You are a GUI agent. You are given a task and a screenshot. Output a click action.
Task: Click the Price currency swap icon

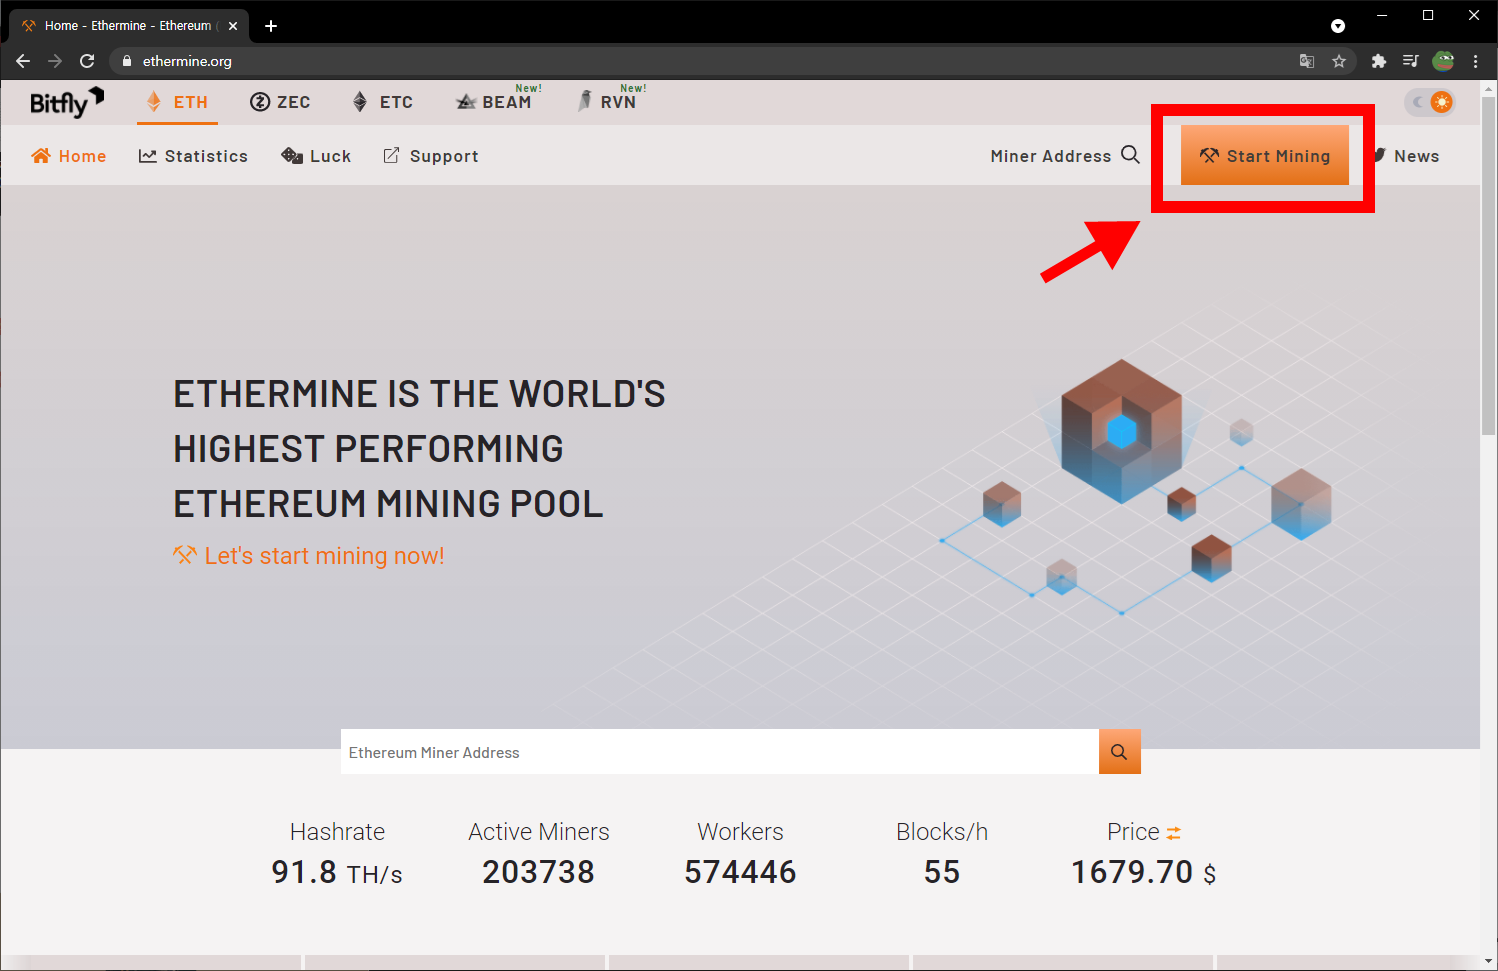(1174, 833)
